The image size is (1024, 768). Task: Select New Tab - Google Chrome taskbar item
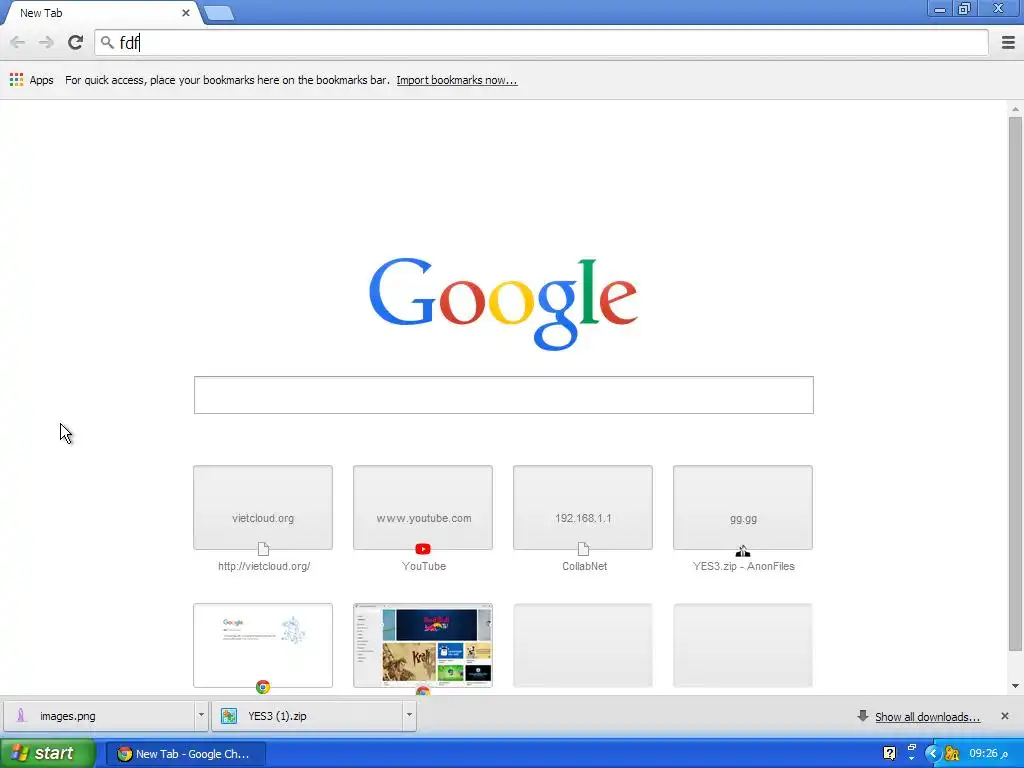click(186, 754)
